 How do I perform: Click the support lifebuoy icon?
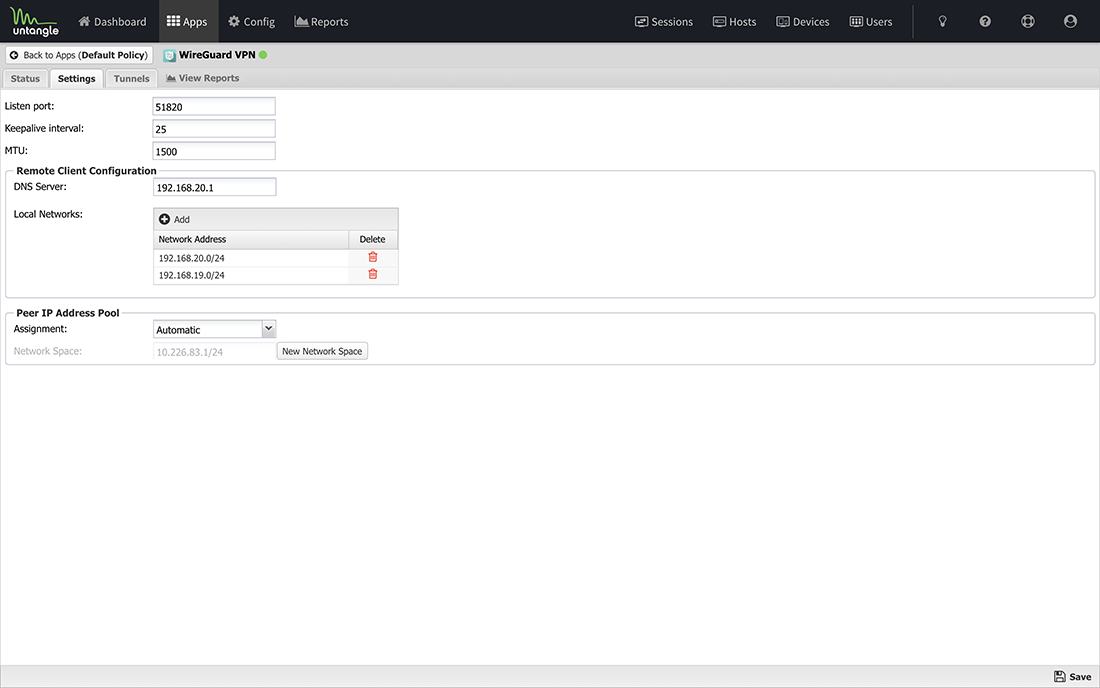tap(1028, 22)
